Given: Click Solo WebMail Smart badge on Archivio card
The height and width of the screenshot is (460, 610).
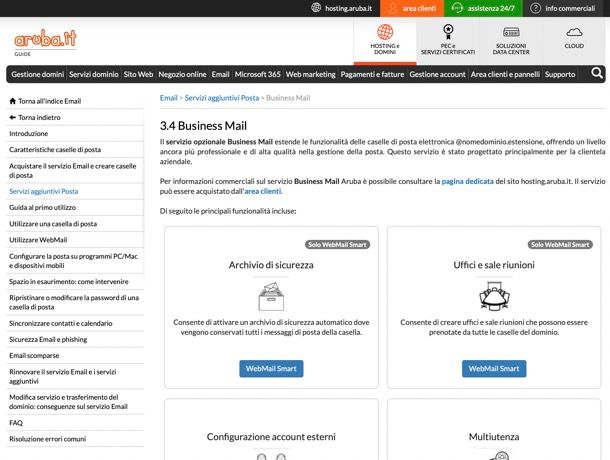Looking at the screenshot, I should click(337, 244).
